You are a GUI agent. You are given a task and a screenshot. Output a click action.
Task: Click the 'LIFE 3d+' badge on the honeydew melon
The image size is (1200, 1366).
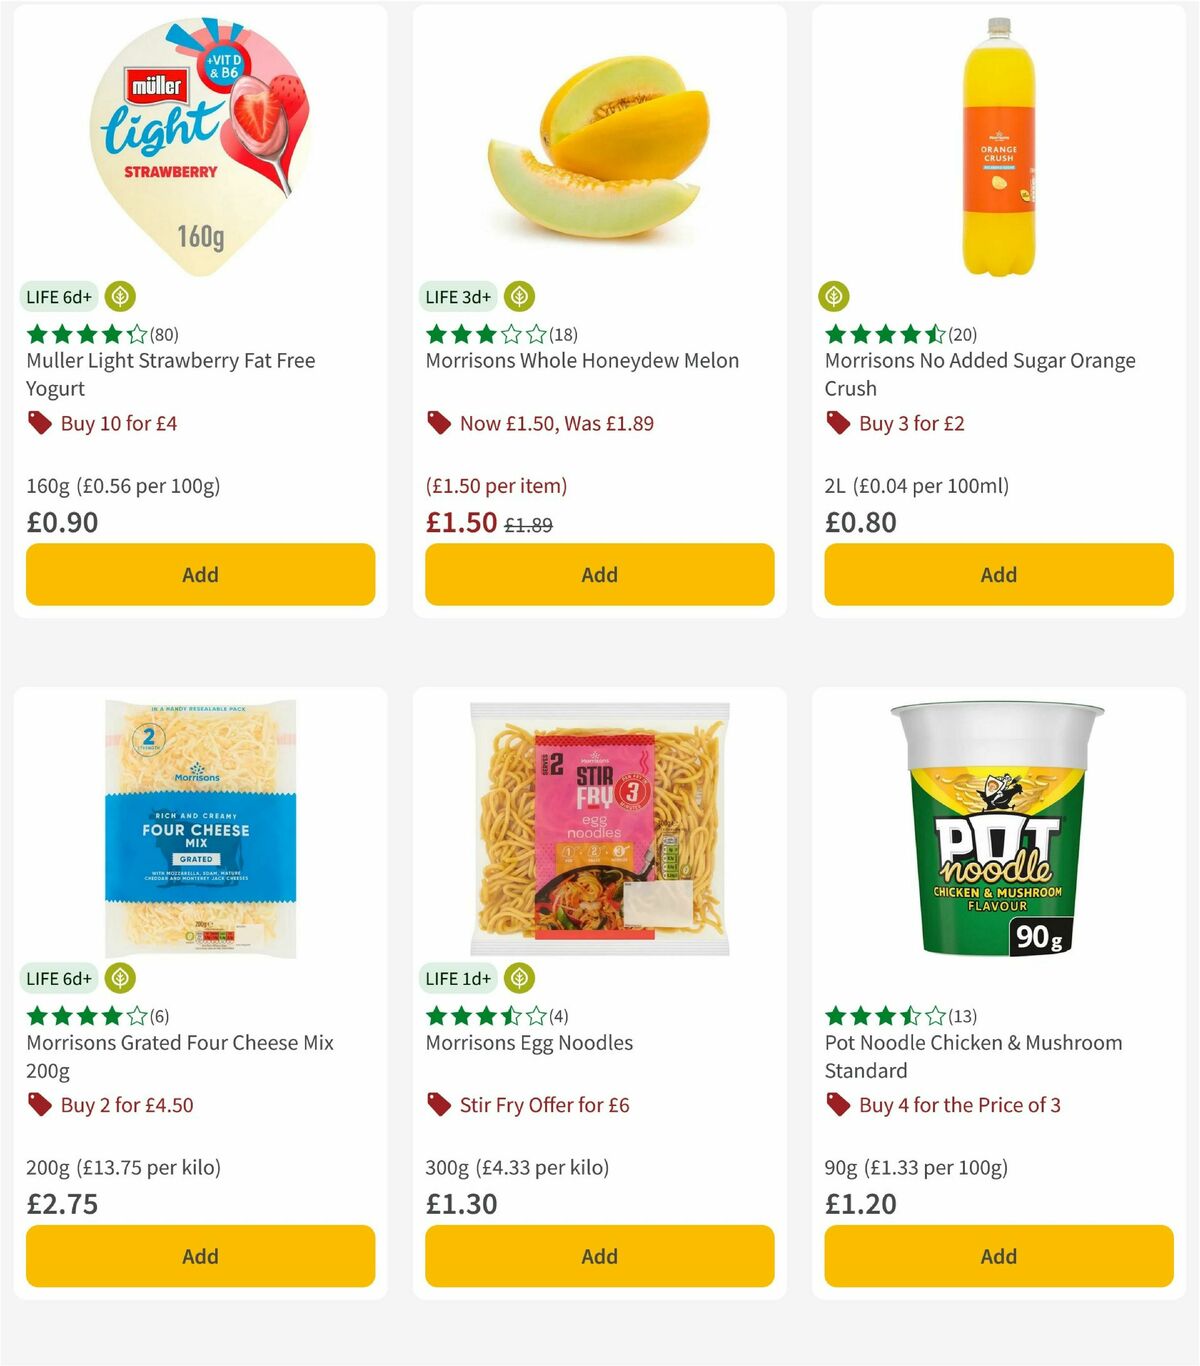point(457,296)
